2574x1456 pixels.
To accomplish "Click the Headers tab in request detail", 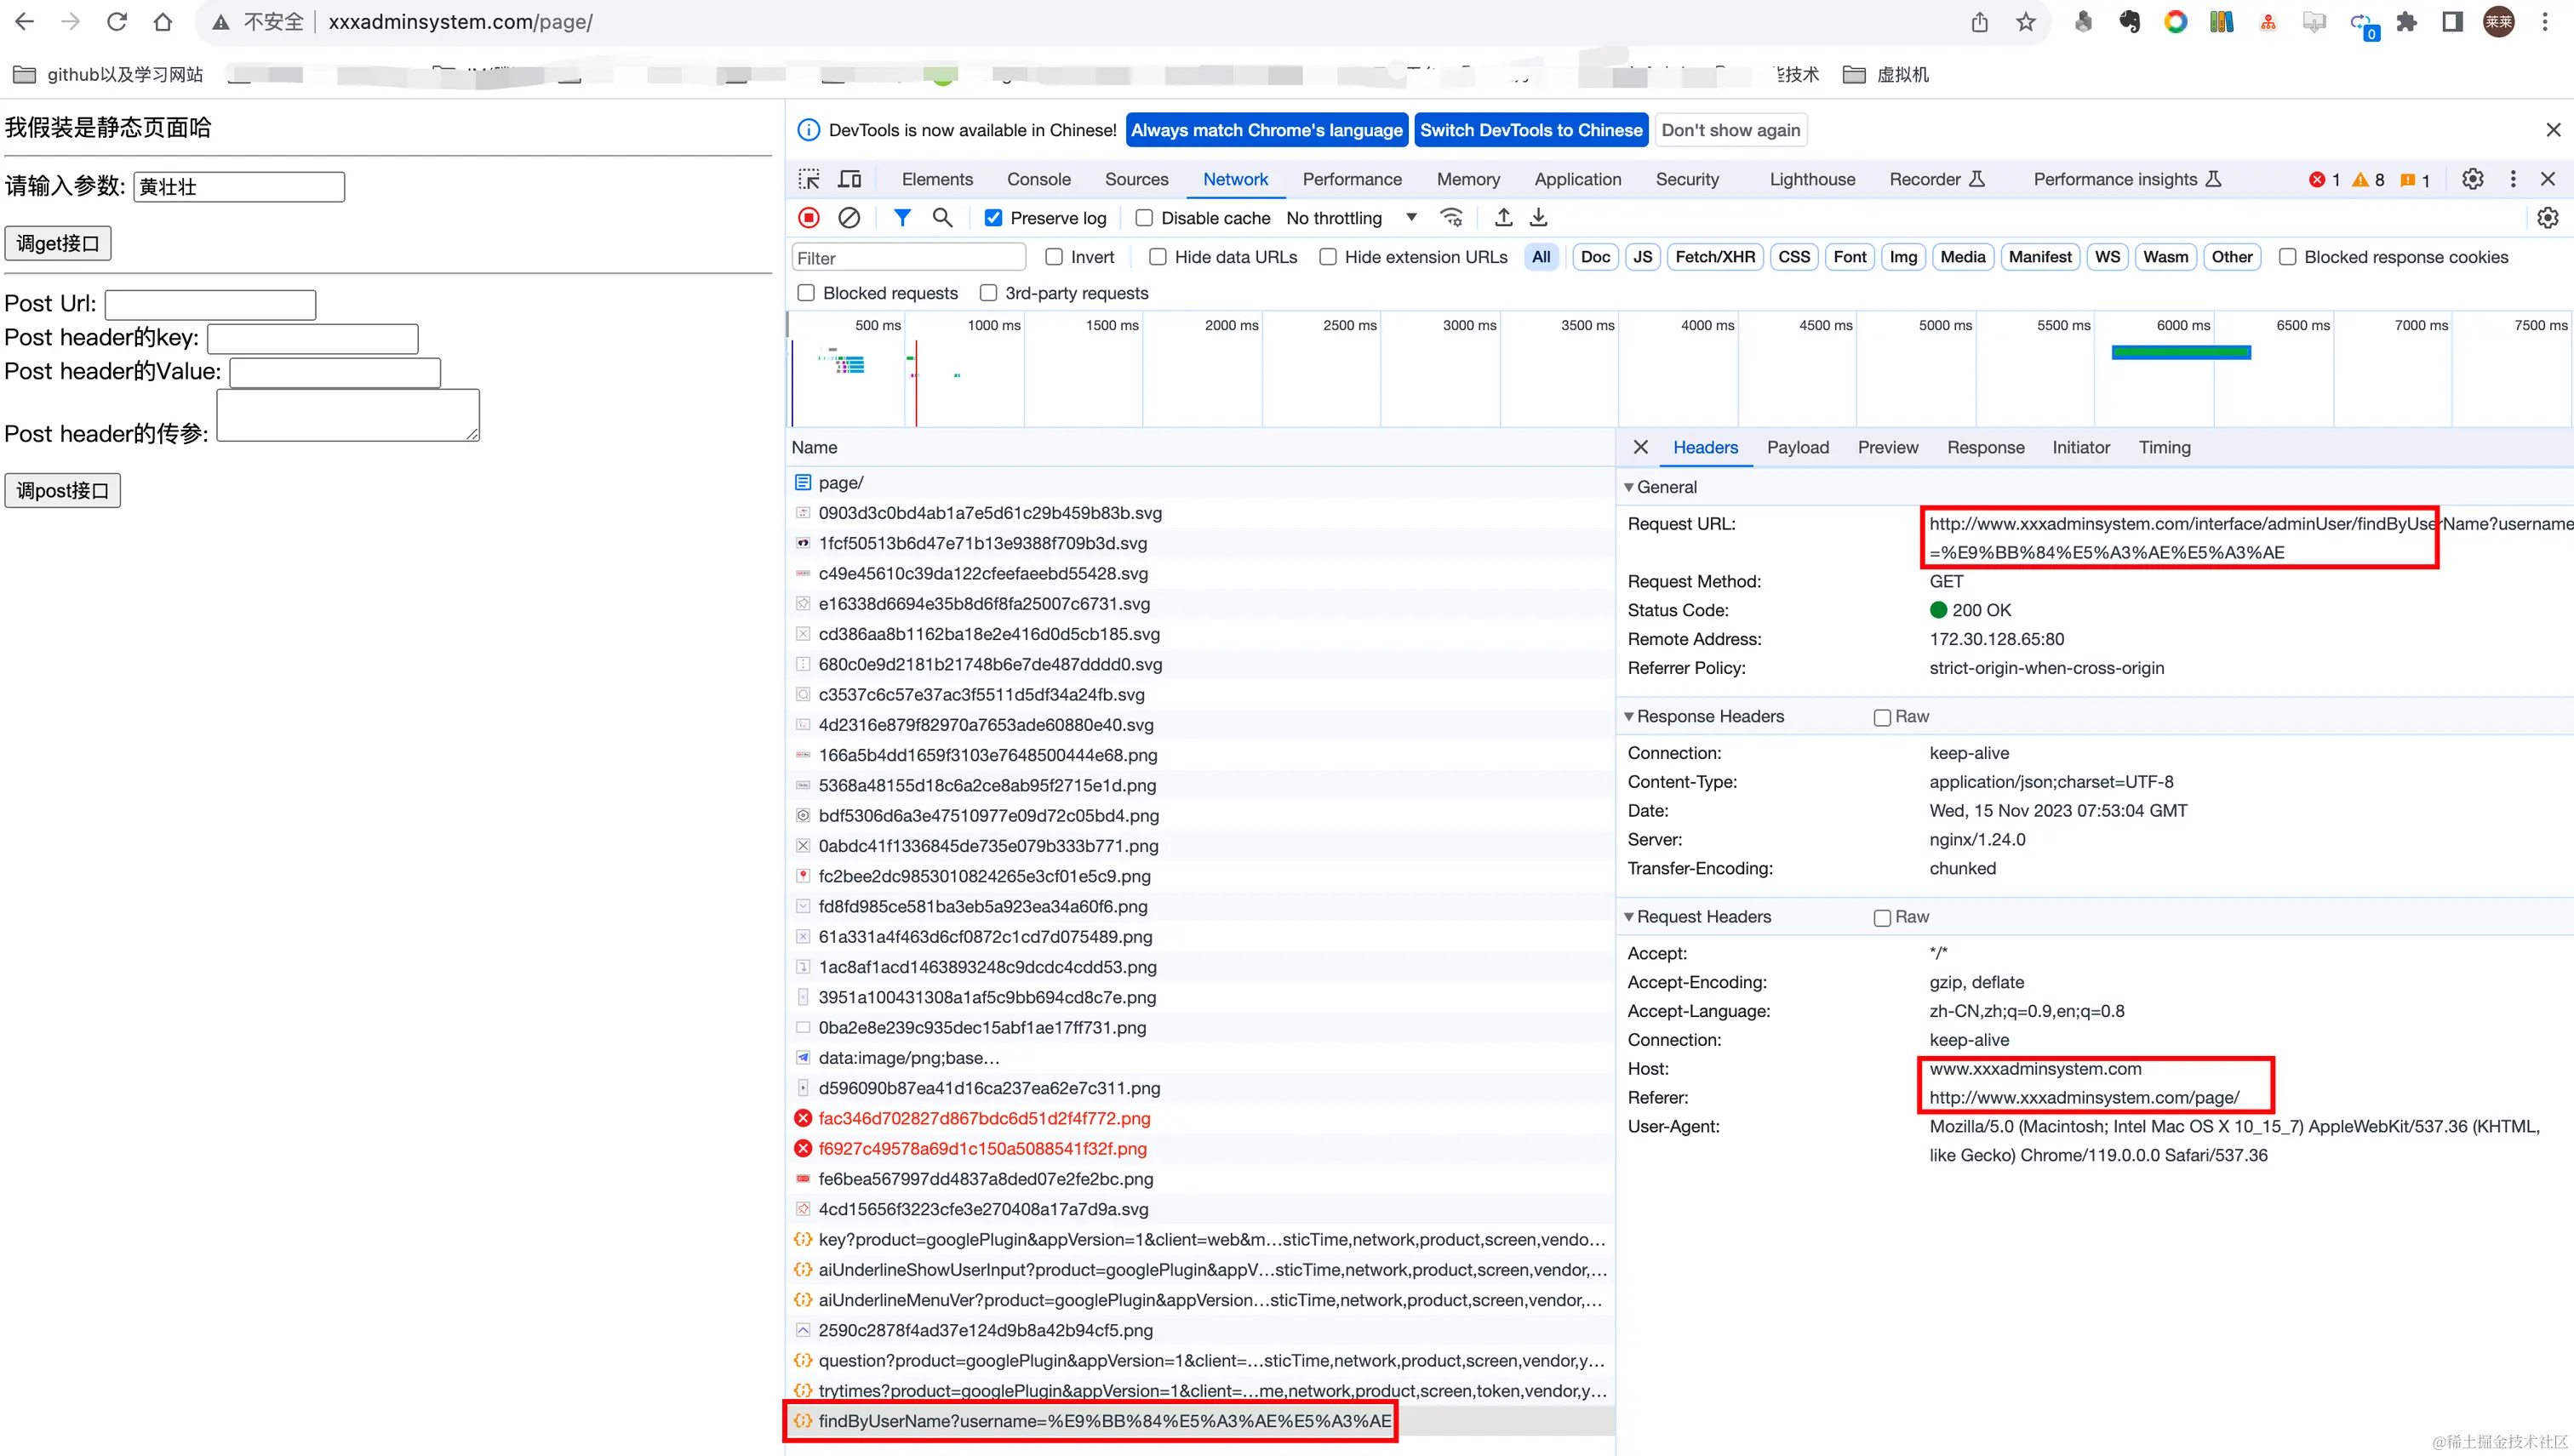I will click(x=1704, y=447).
